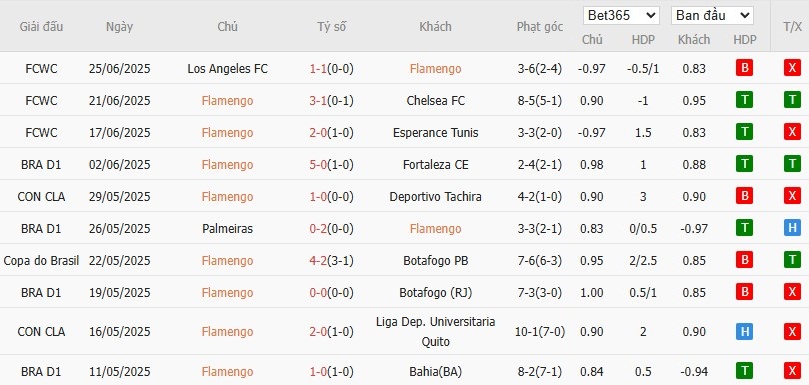
Task: Click blue H badge in Palmeiras row
Action: [792, 228]
